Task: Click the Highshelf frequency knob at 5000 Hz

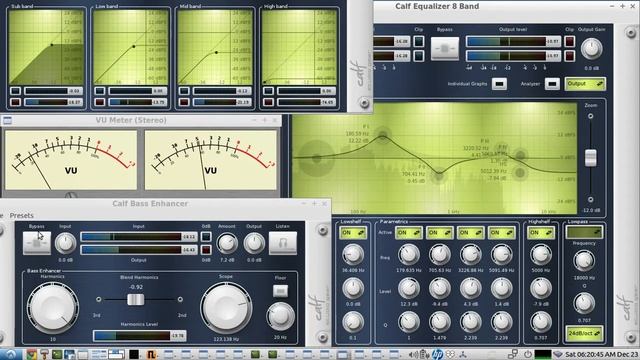Action: 541,254
